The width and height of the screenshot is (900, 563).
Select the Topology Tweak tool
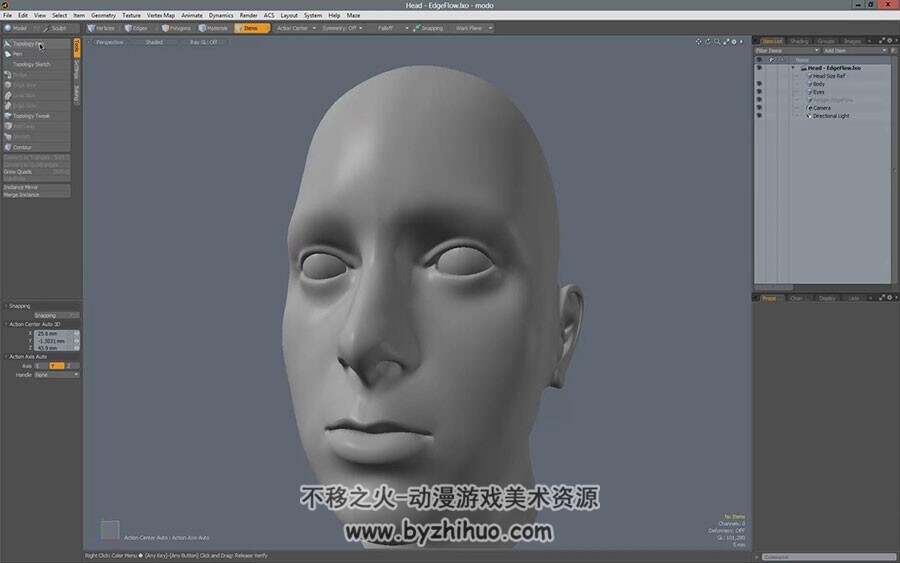tap(37, 116)
